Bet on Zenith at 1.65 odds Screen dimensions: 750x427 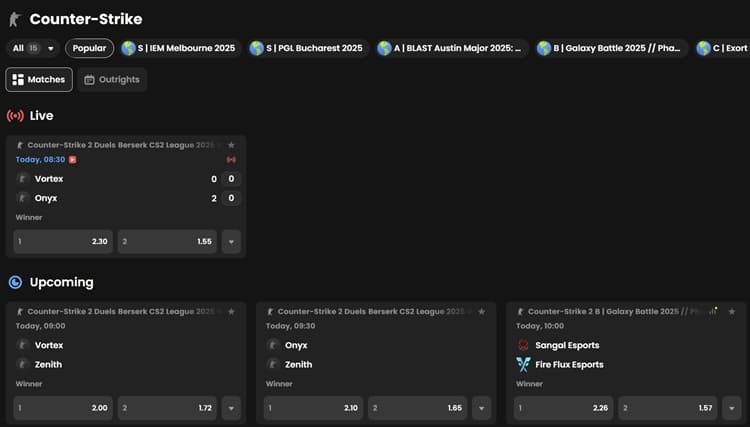[x=418, y=408]
